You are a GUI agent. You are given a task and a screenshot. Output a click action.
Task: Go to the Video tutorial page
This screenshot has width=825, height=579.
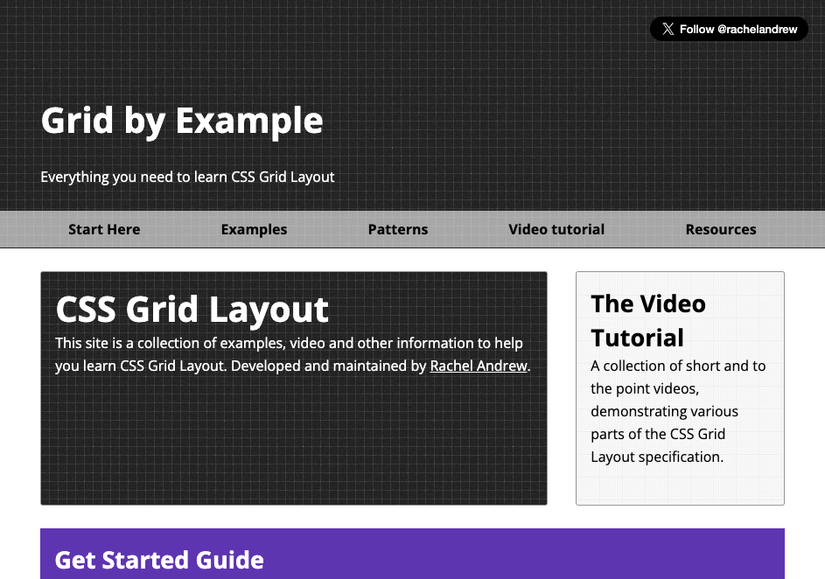[x=556, y=229]
